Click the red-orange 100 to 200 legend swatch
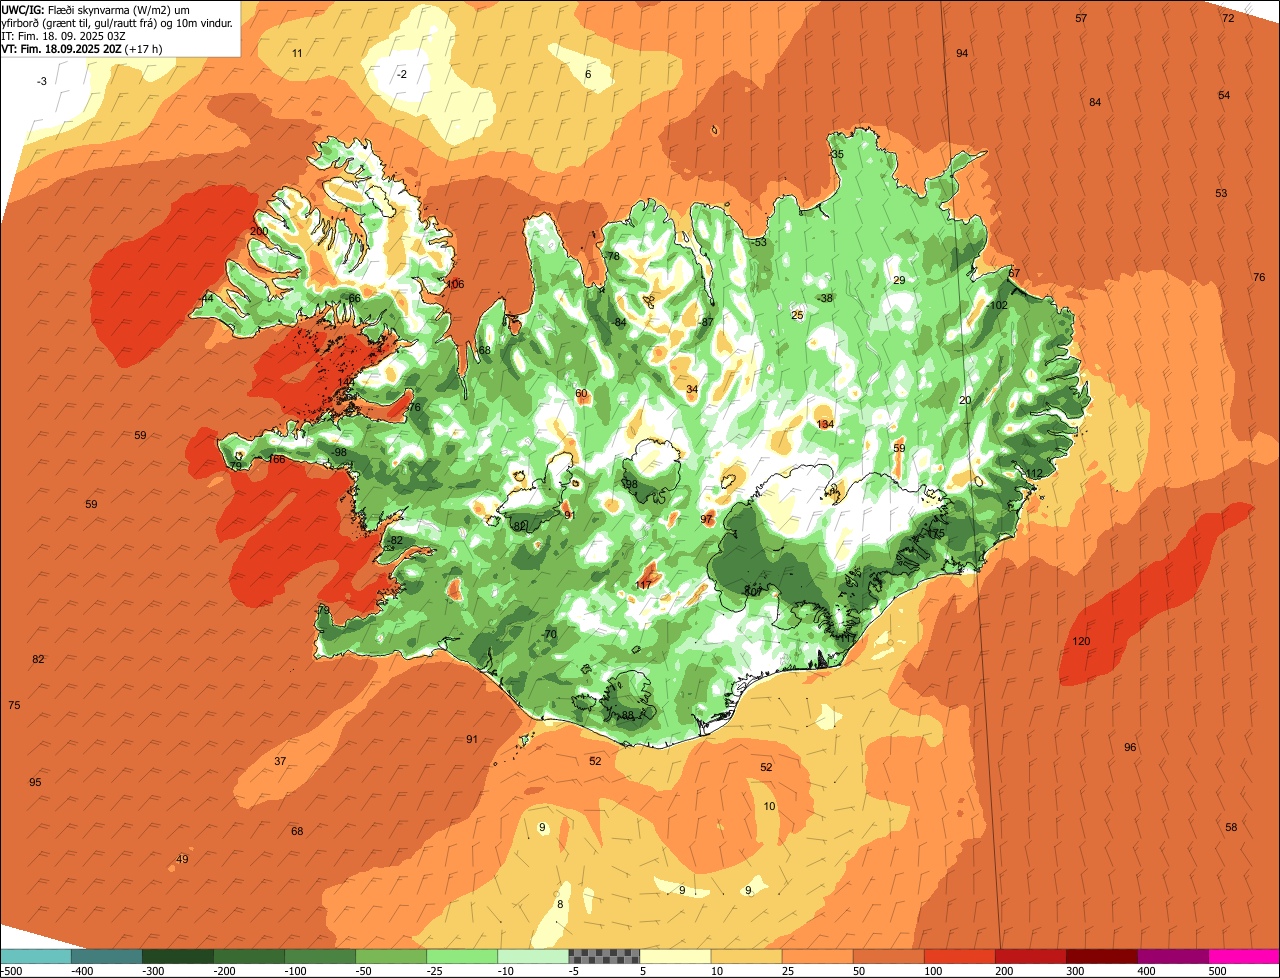Image resolution: width=1280 pixels, height=978 pixels. tap(959, 956)
